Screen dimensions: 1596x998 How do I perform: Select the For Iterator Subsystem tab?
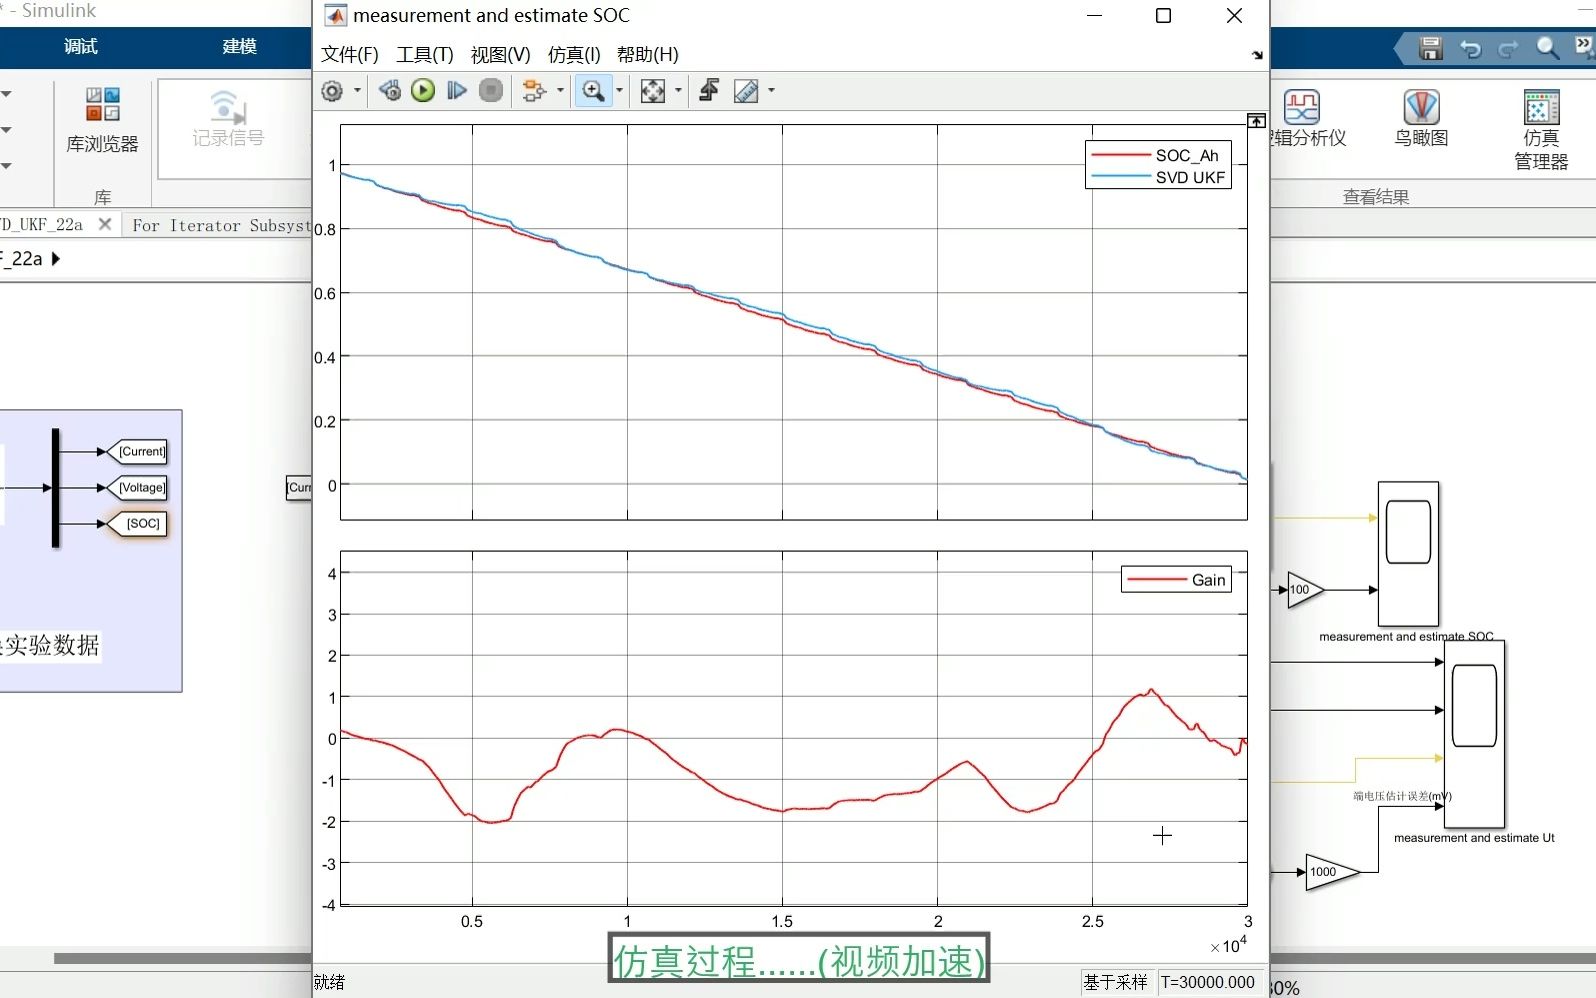coord(222,225)
